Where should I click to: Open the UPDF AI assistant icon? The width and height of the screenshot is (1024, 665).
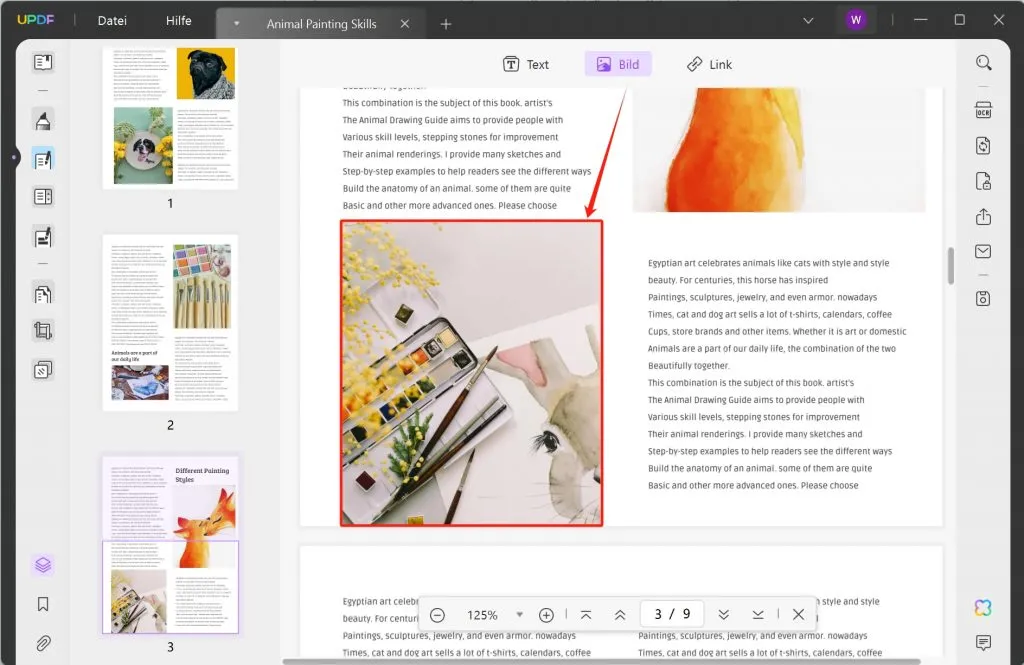[984, 608]
